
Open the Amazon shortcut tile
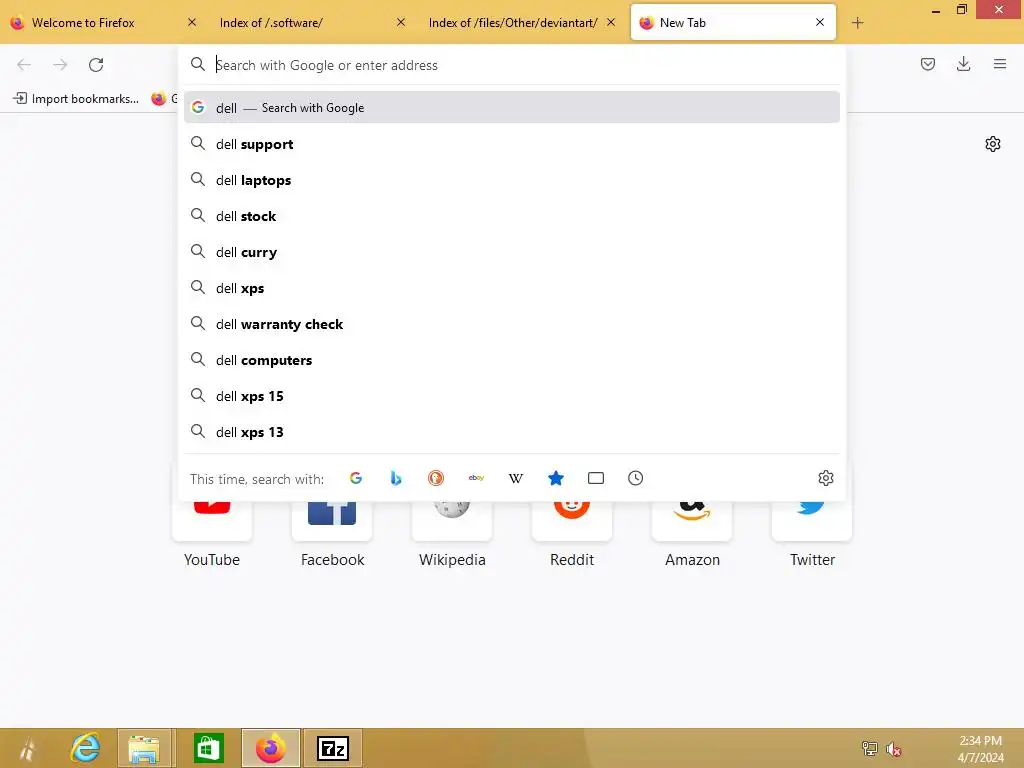click(692, 521)
